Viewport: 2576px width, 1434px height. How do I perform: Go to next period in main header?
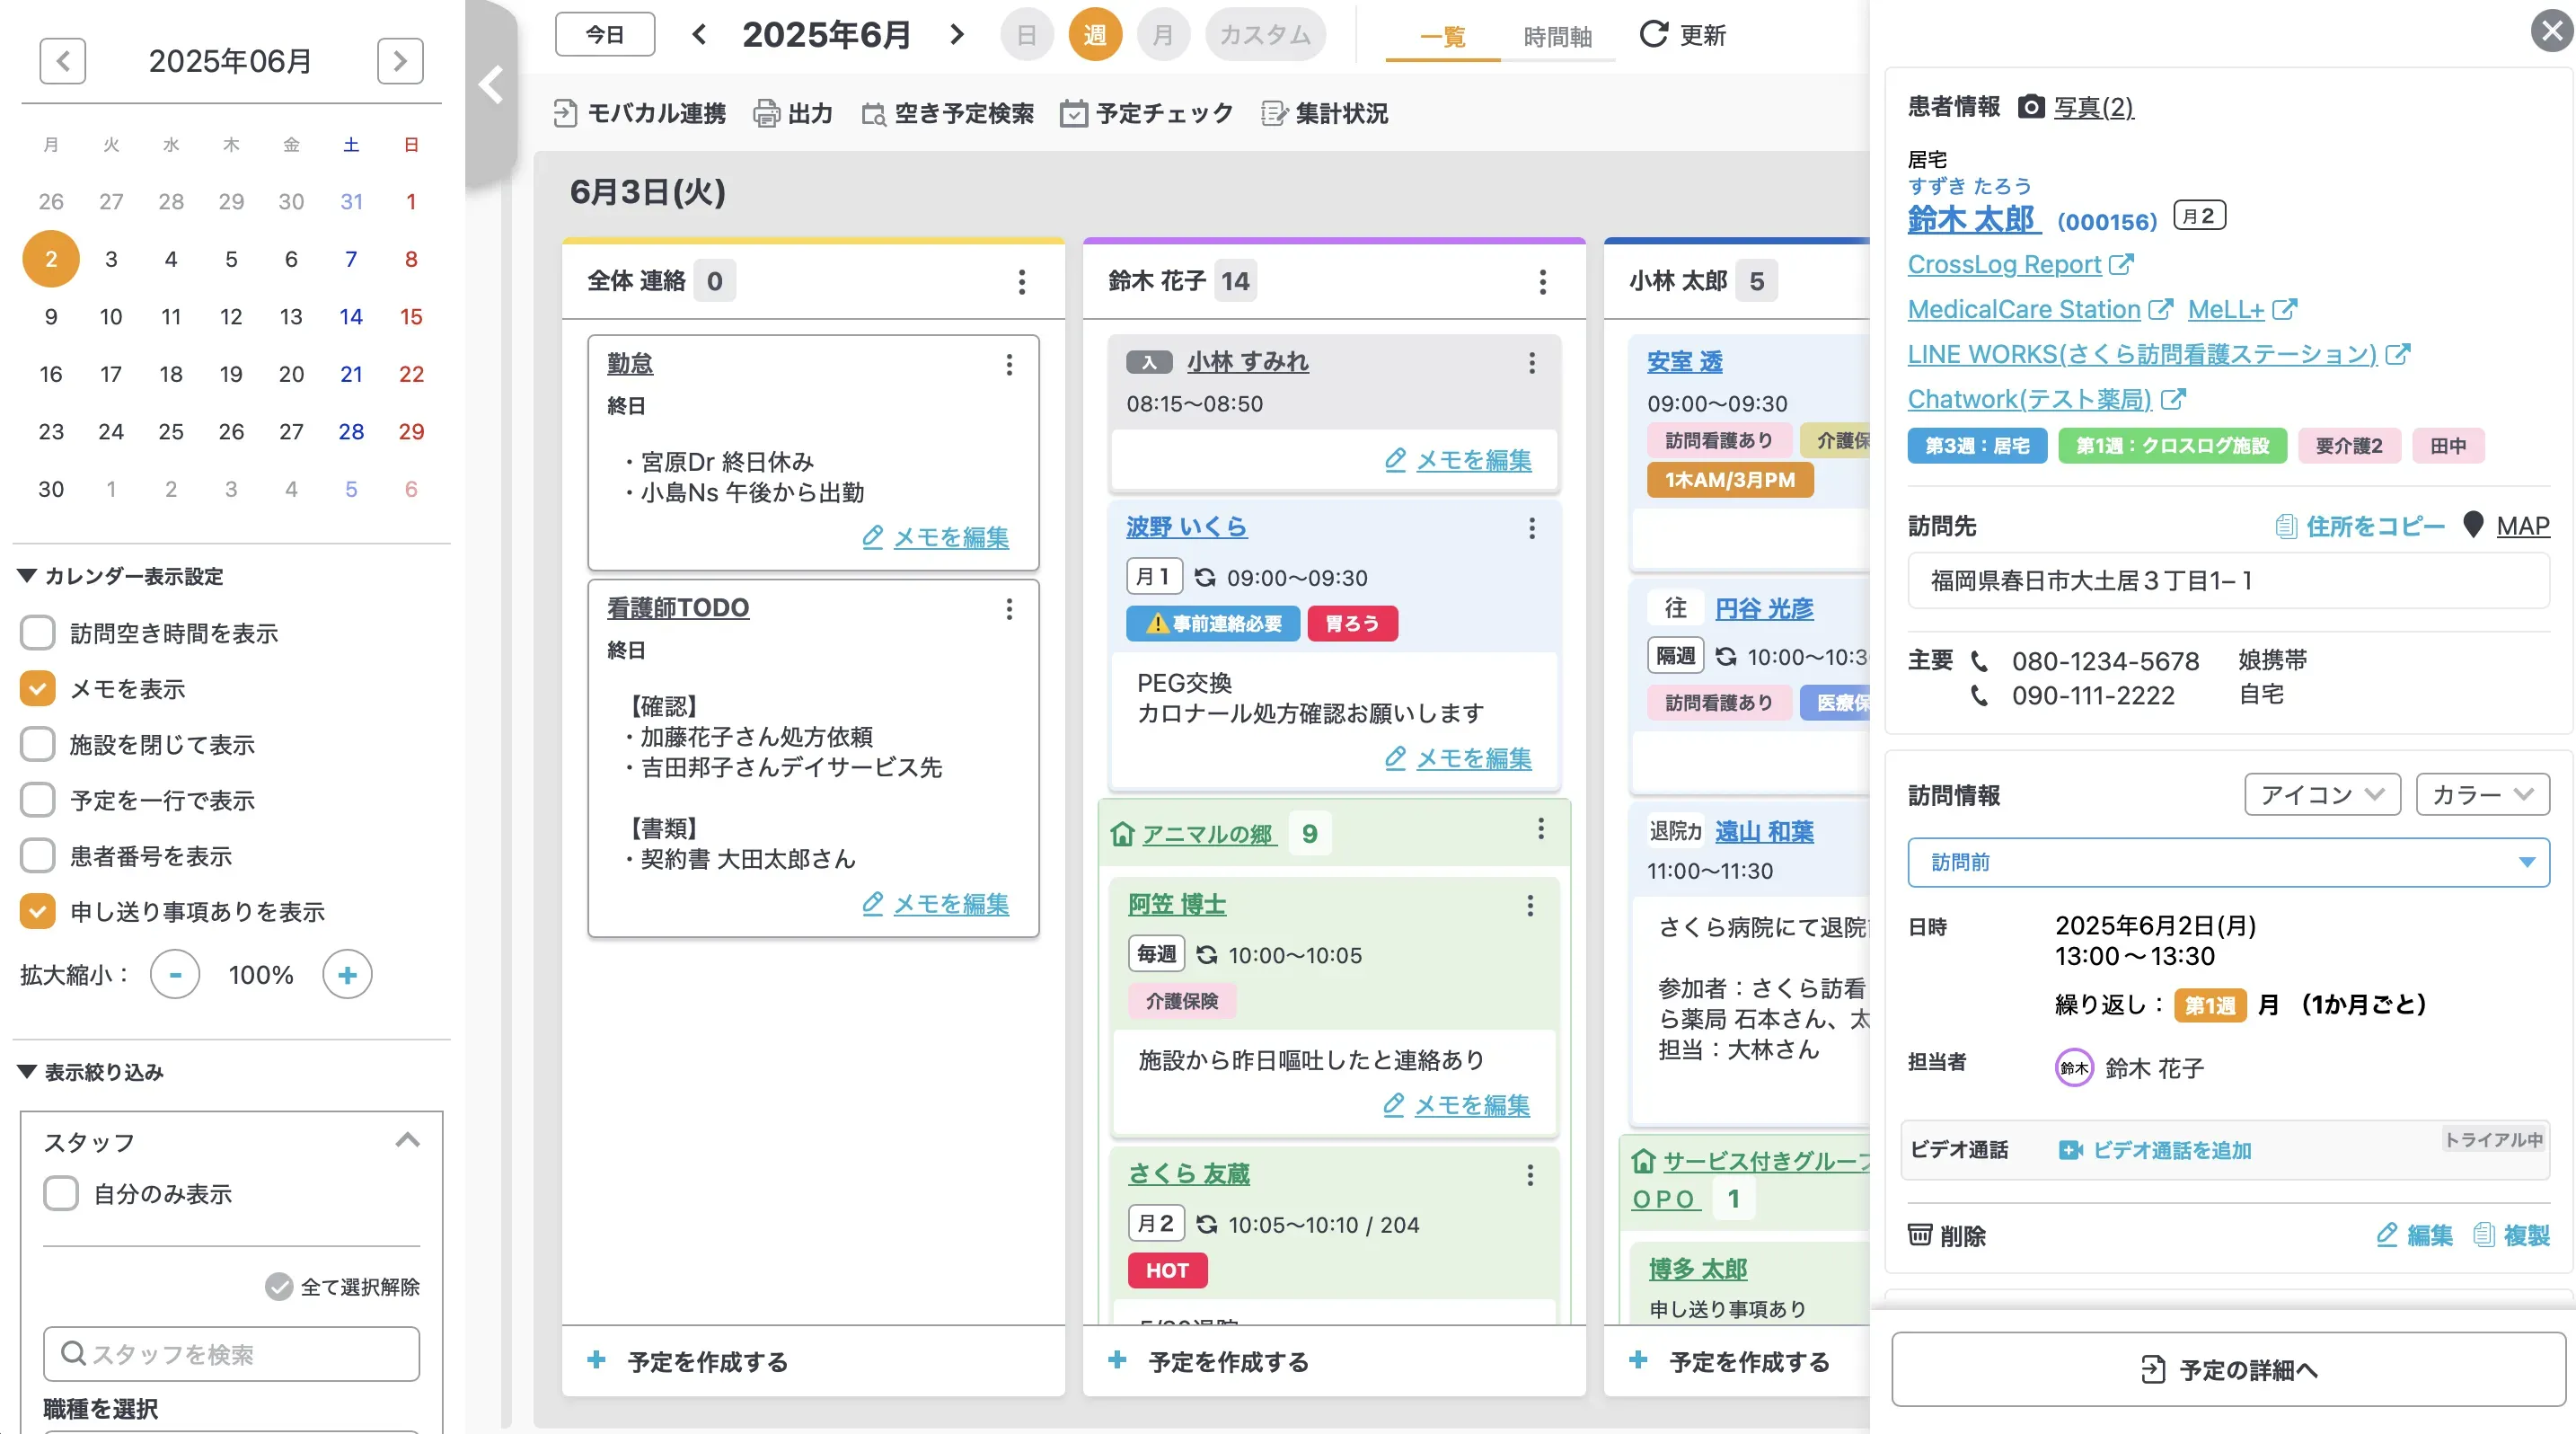point(957,35)
